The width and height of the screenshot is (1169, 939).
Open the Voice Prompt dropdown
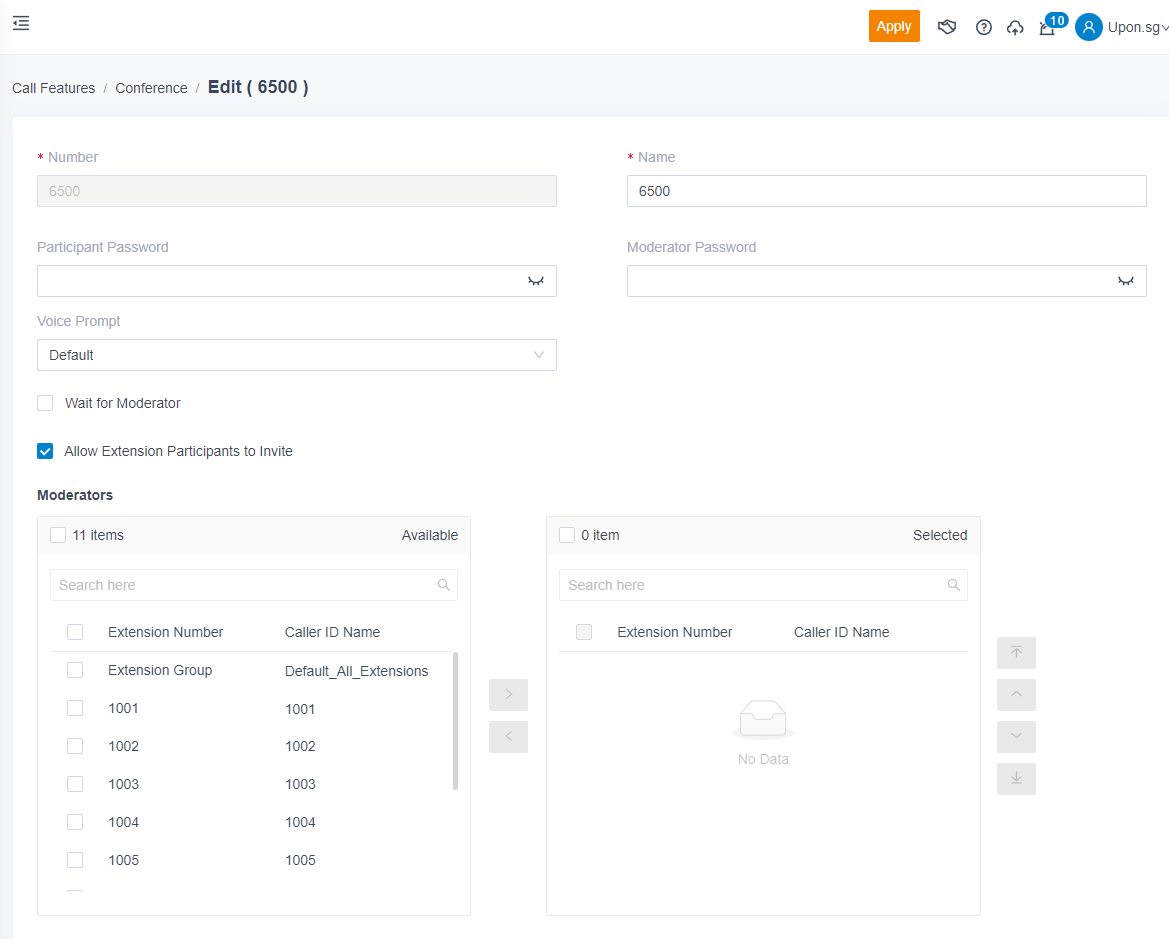296,355
